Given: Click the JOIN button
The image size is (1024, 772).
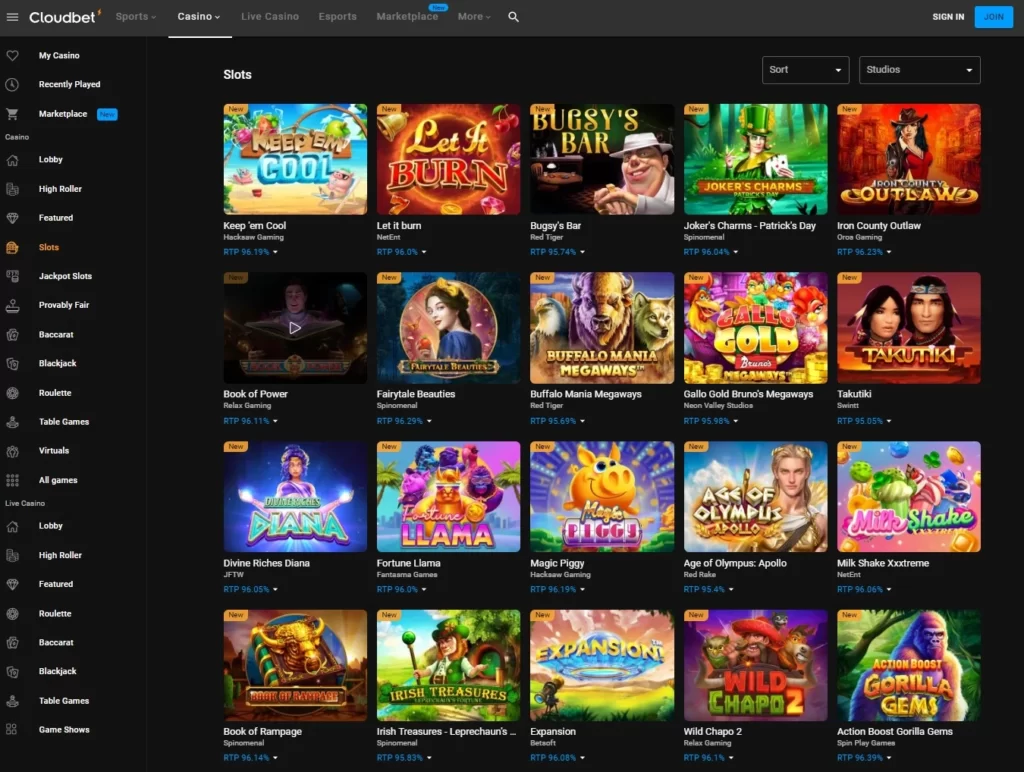Looking at the screenshot, I should pyautogui.click(x=994, y=17).
